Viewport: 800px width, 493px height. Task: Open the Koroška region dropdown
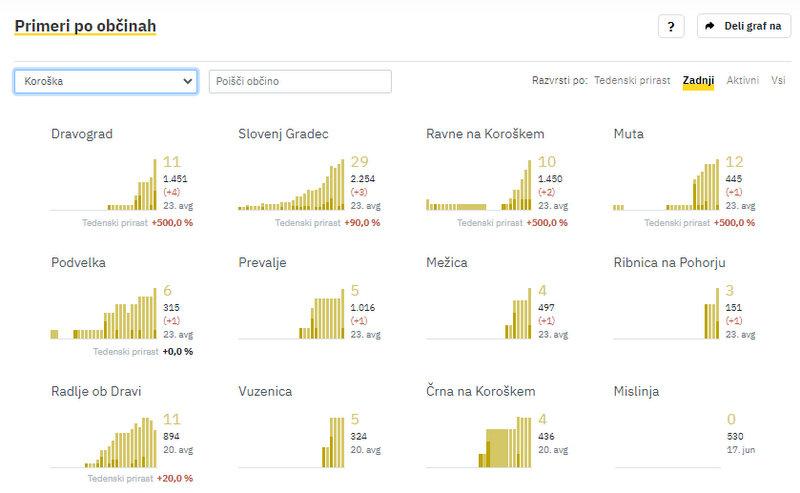[x=106, y=81]
